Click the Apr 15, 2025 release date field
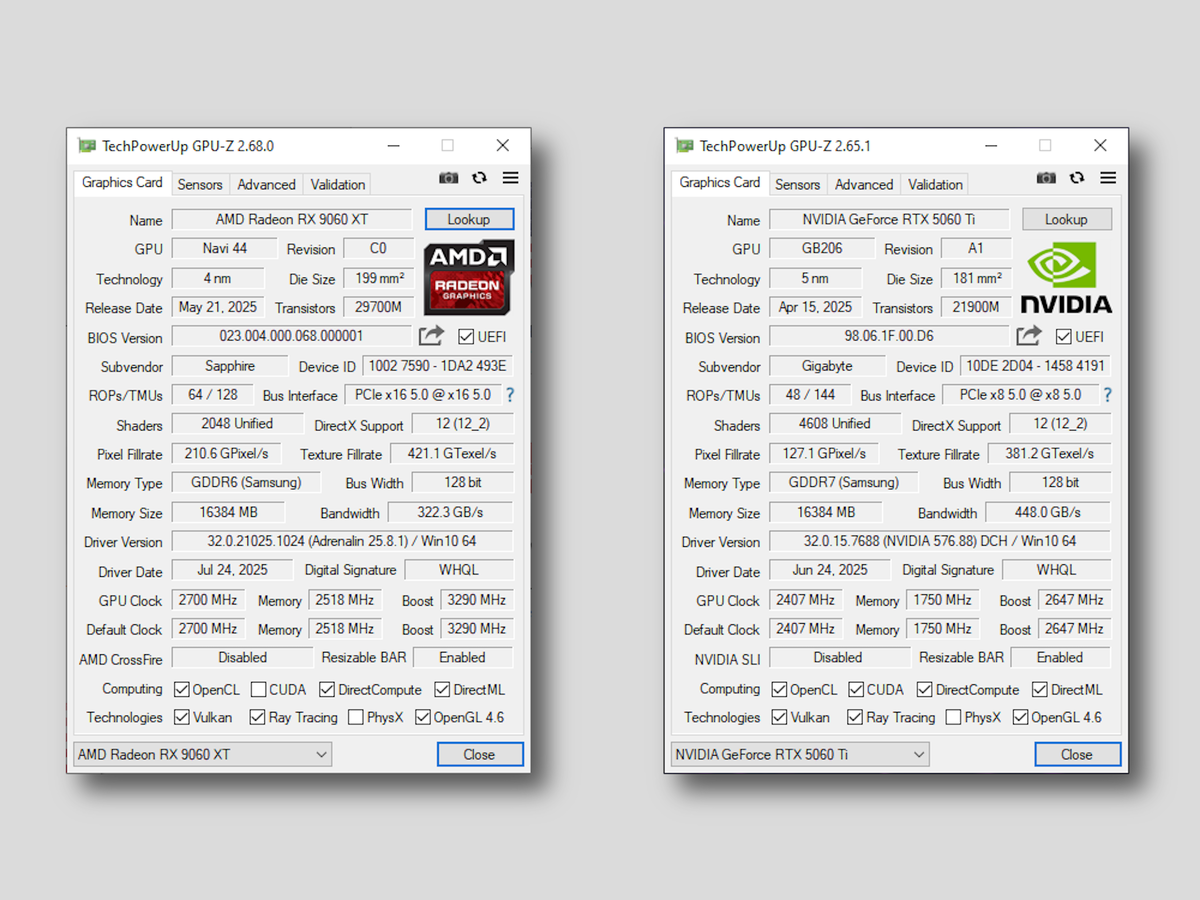 pos(816,307)
